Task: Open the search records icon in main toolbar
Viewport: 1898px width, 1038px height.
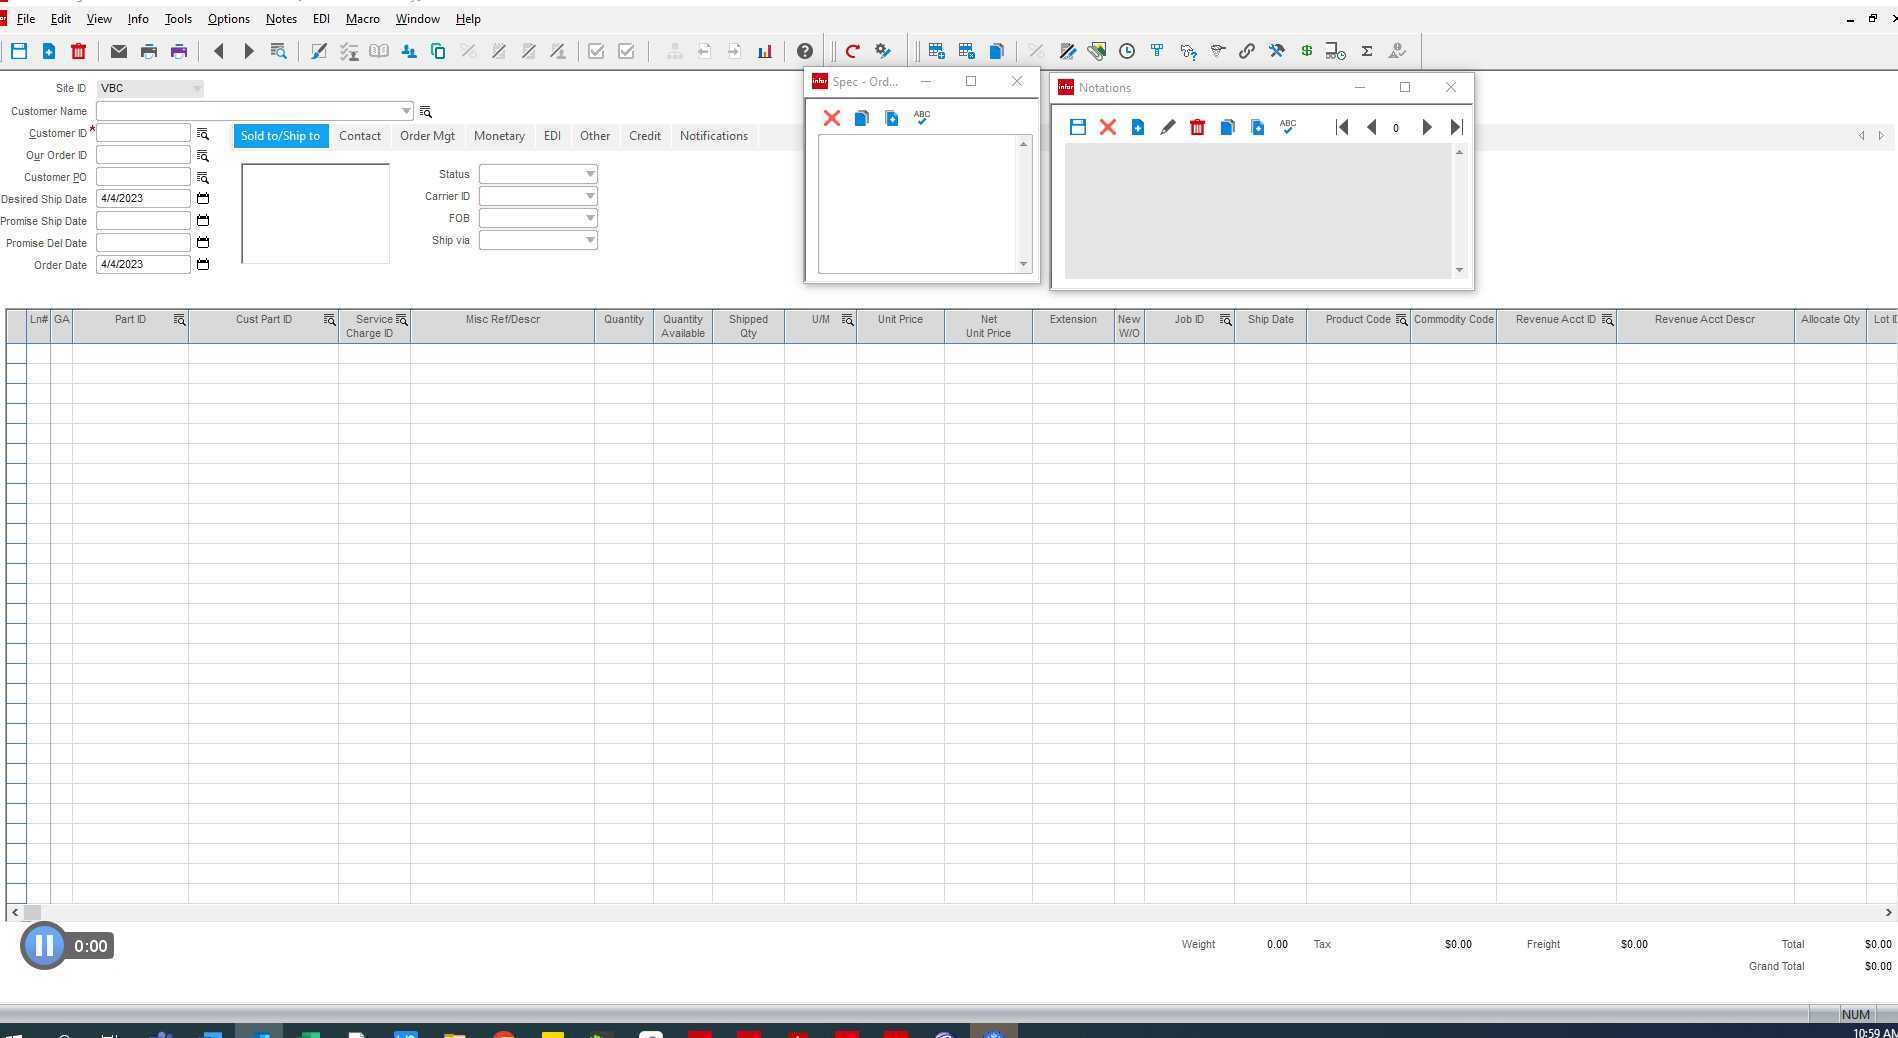Action: 279,51
